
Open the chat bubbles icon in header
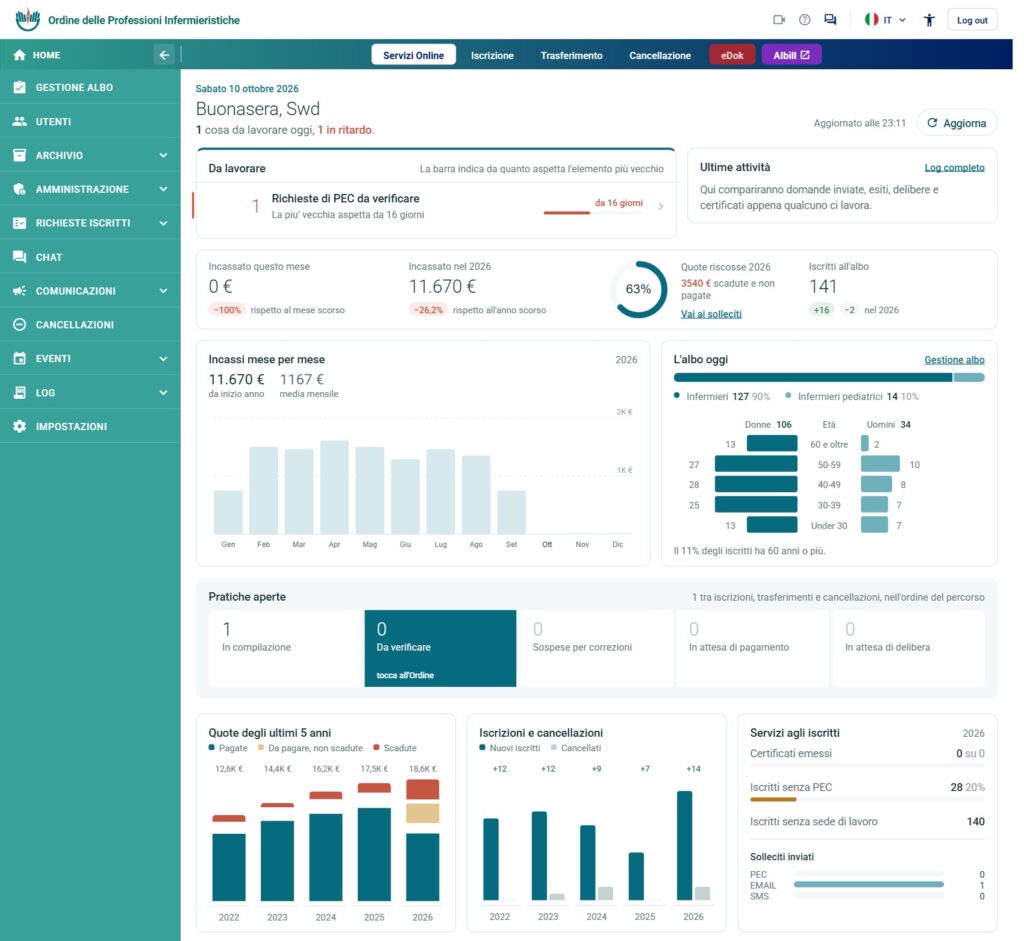(830, 20)
